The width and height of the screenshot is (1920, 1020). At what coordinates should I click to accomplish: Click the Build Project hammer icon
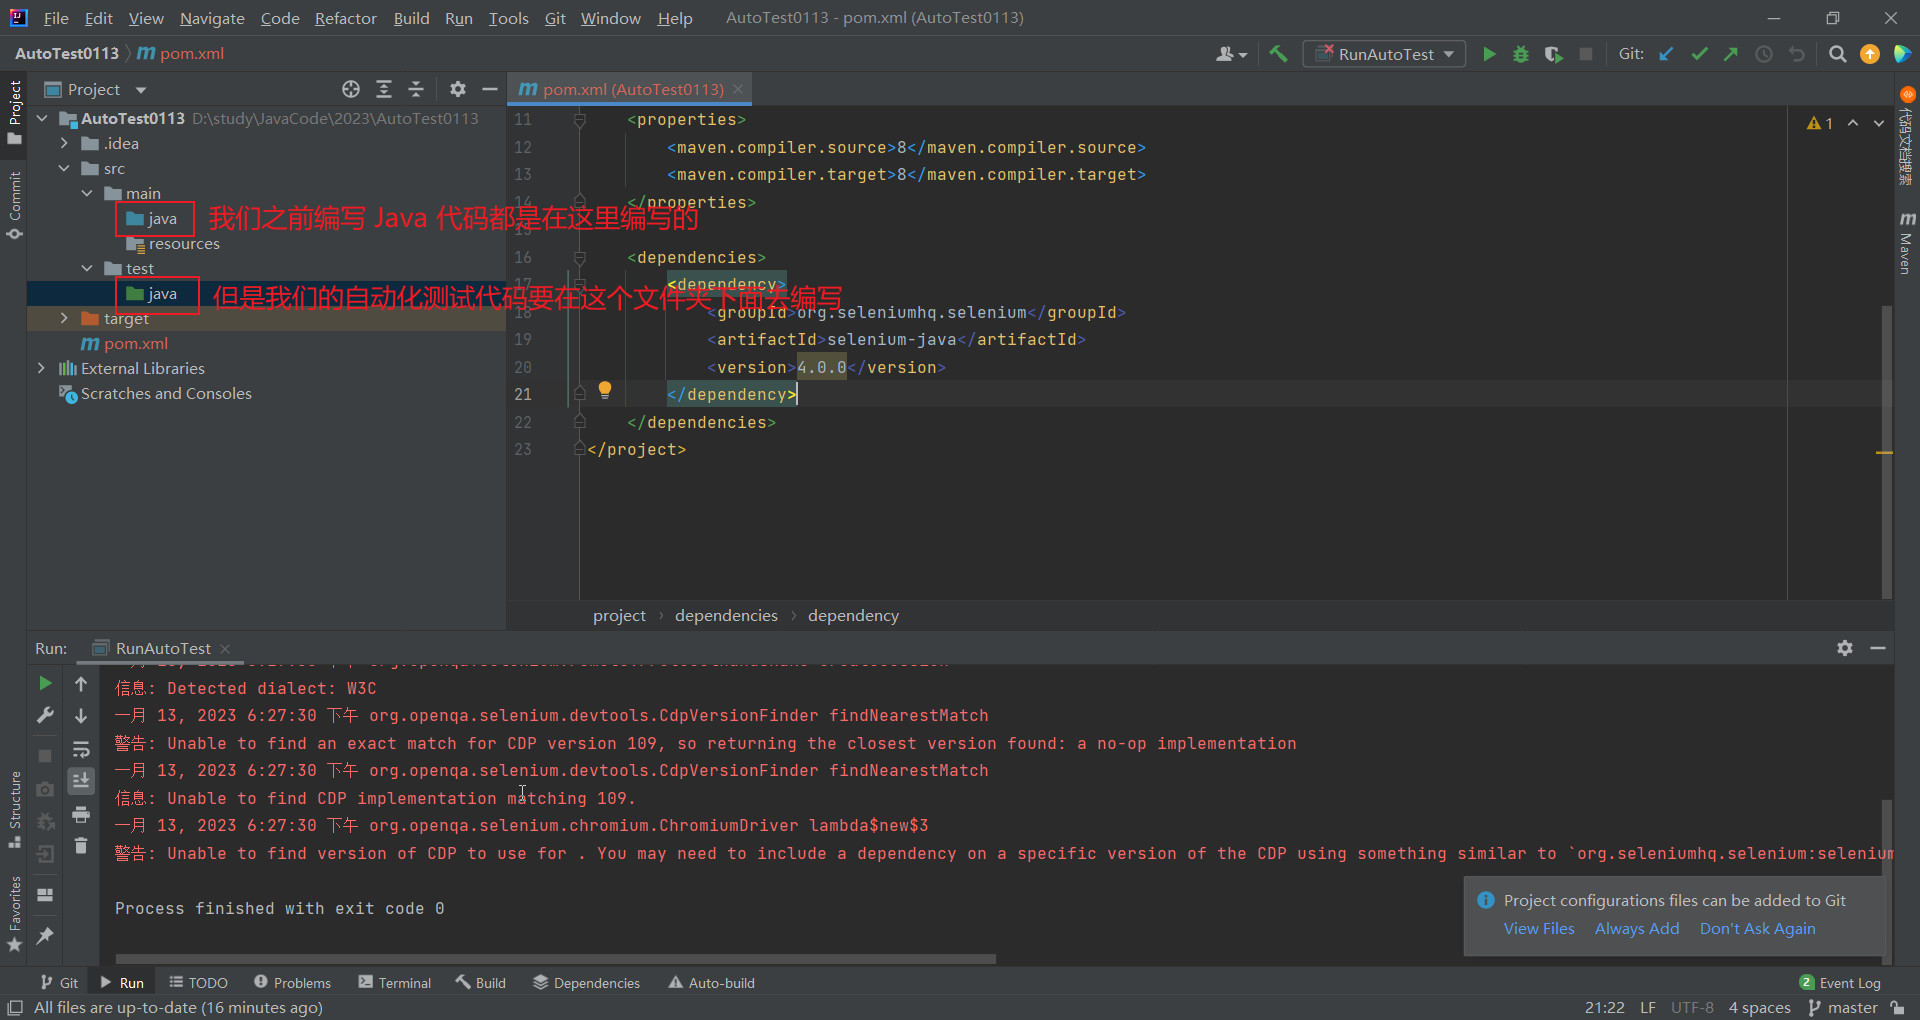point(1278,54)
